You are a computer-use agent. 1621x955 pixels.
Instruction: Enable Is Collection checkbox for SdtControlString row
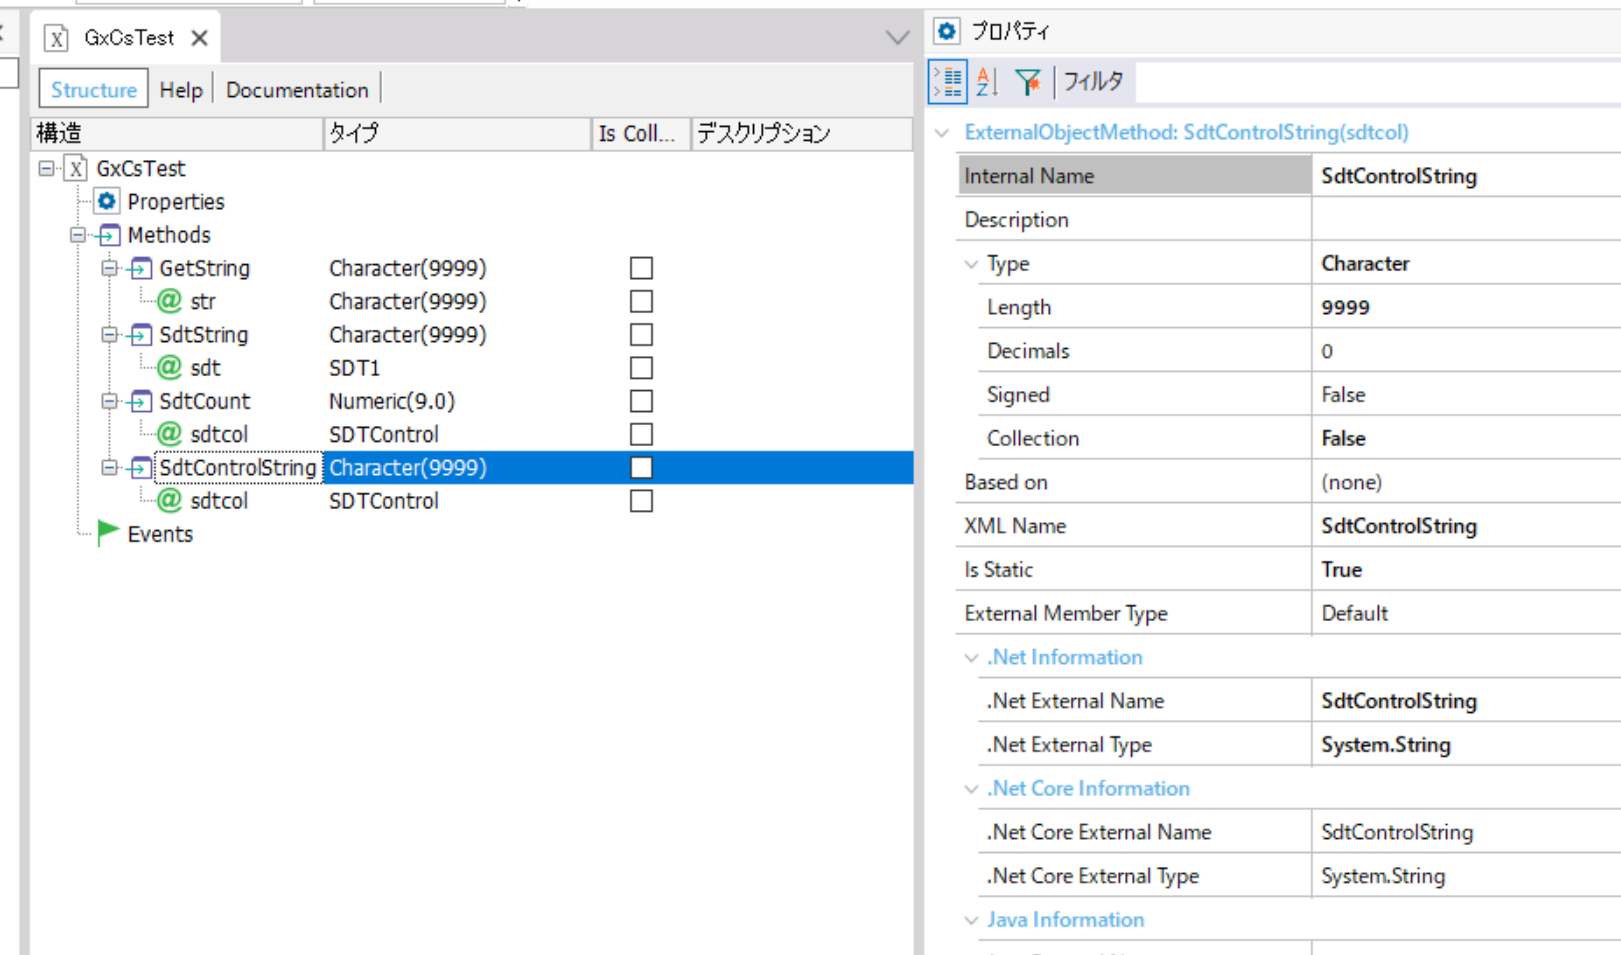tap(641, 467)
